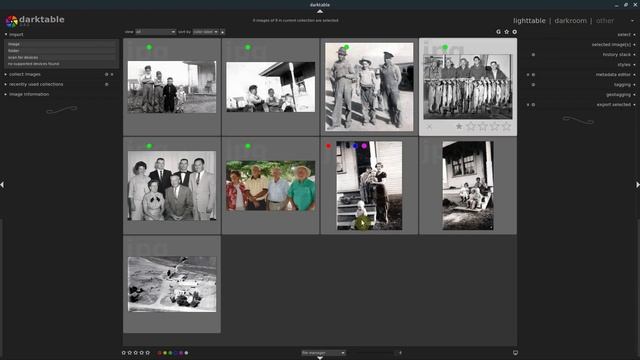This screenshot has width=640, height=360.
Task: Open the view list arrow beside other
Action: click(x=632, y=21)
